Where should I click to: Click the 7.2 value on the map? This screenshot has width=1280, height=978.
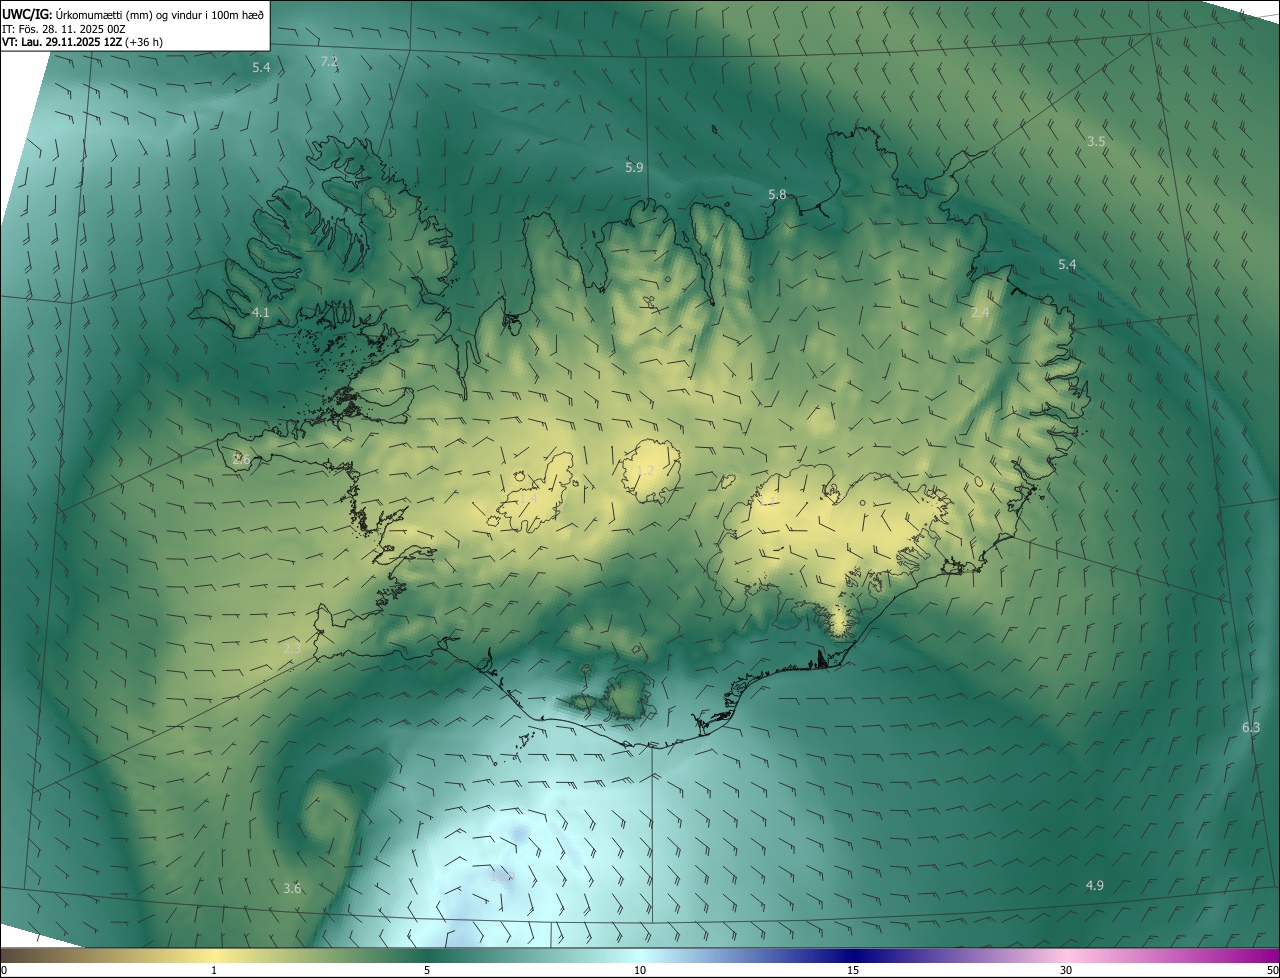click(x=329, y=62)
